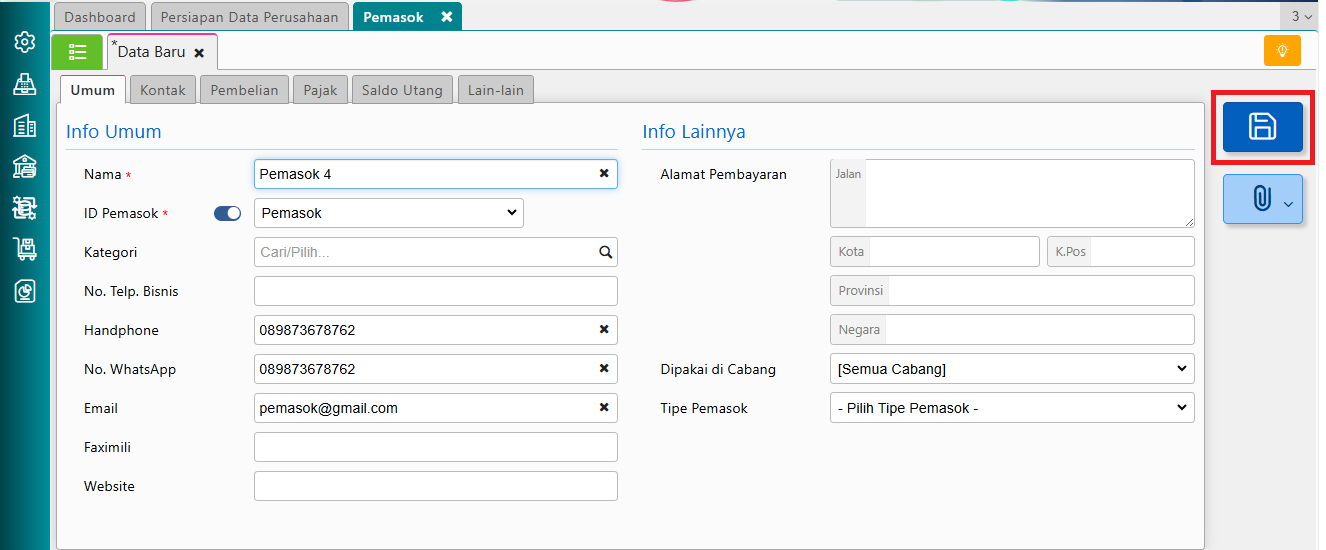1326x550 pixels.
Task: Clear the No. WhatsApp field value
Action: (604, 368)
